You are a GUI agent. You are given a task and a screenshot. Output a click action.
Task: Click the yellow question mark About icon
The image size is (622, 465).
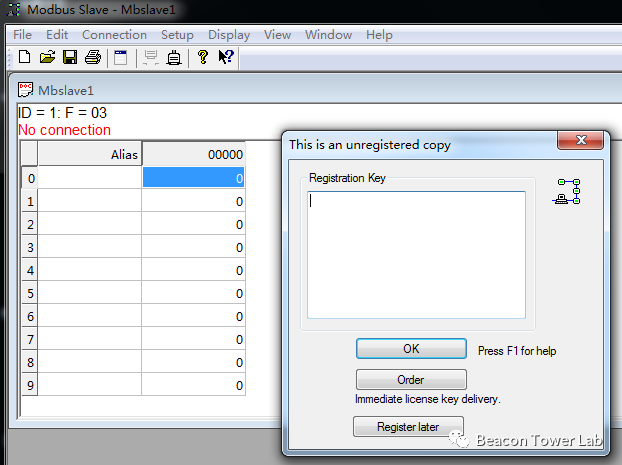click(x=203, y=57)
